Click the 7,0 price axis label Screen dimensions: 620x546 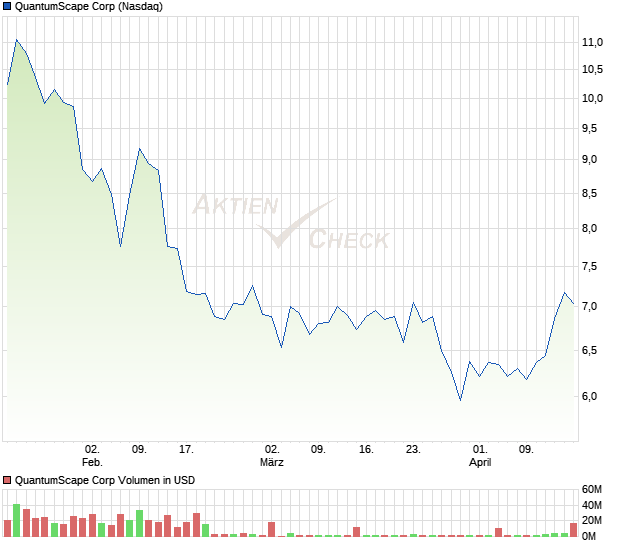point(589,306)
